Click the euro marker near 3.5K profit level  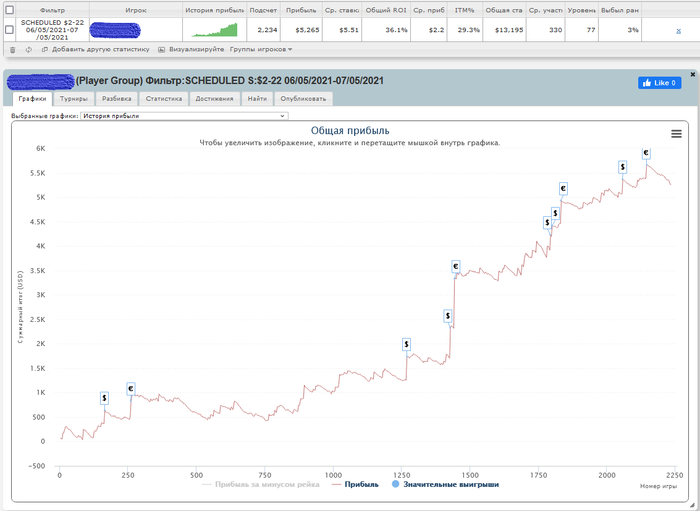pyautogui.click(x=456, y=266)
